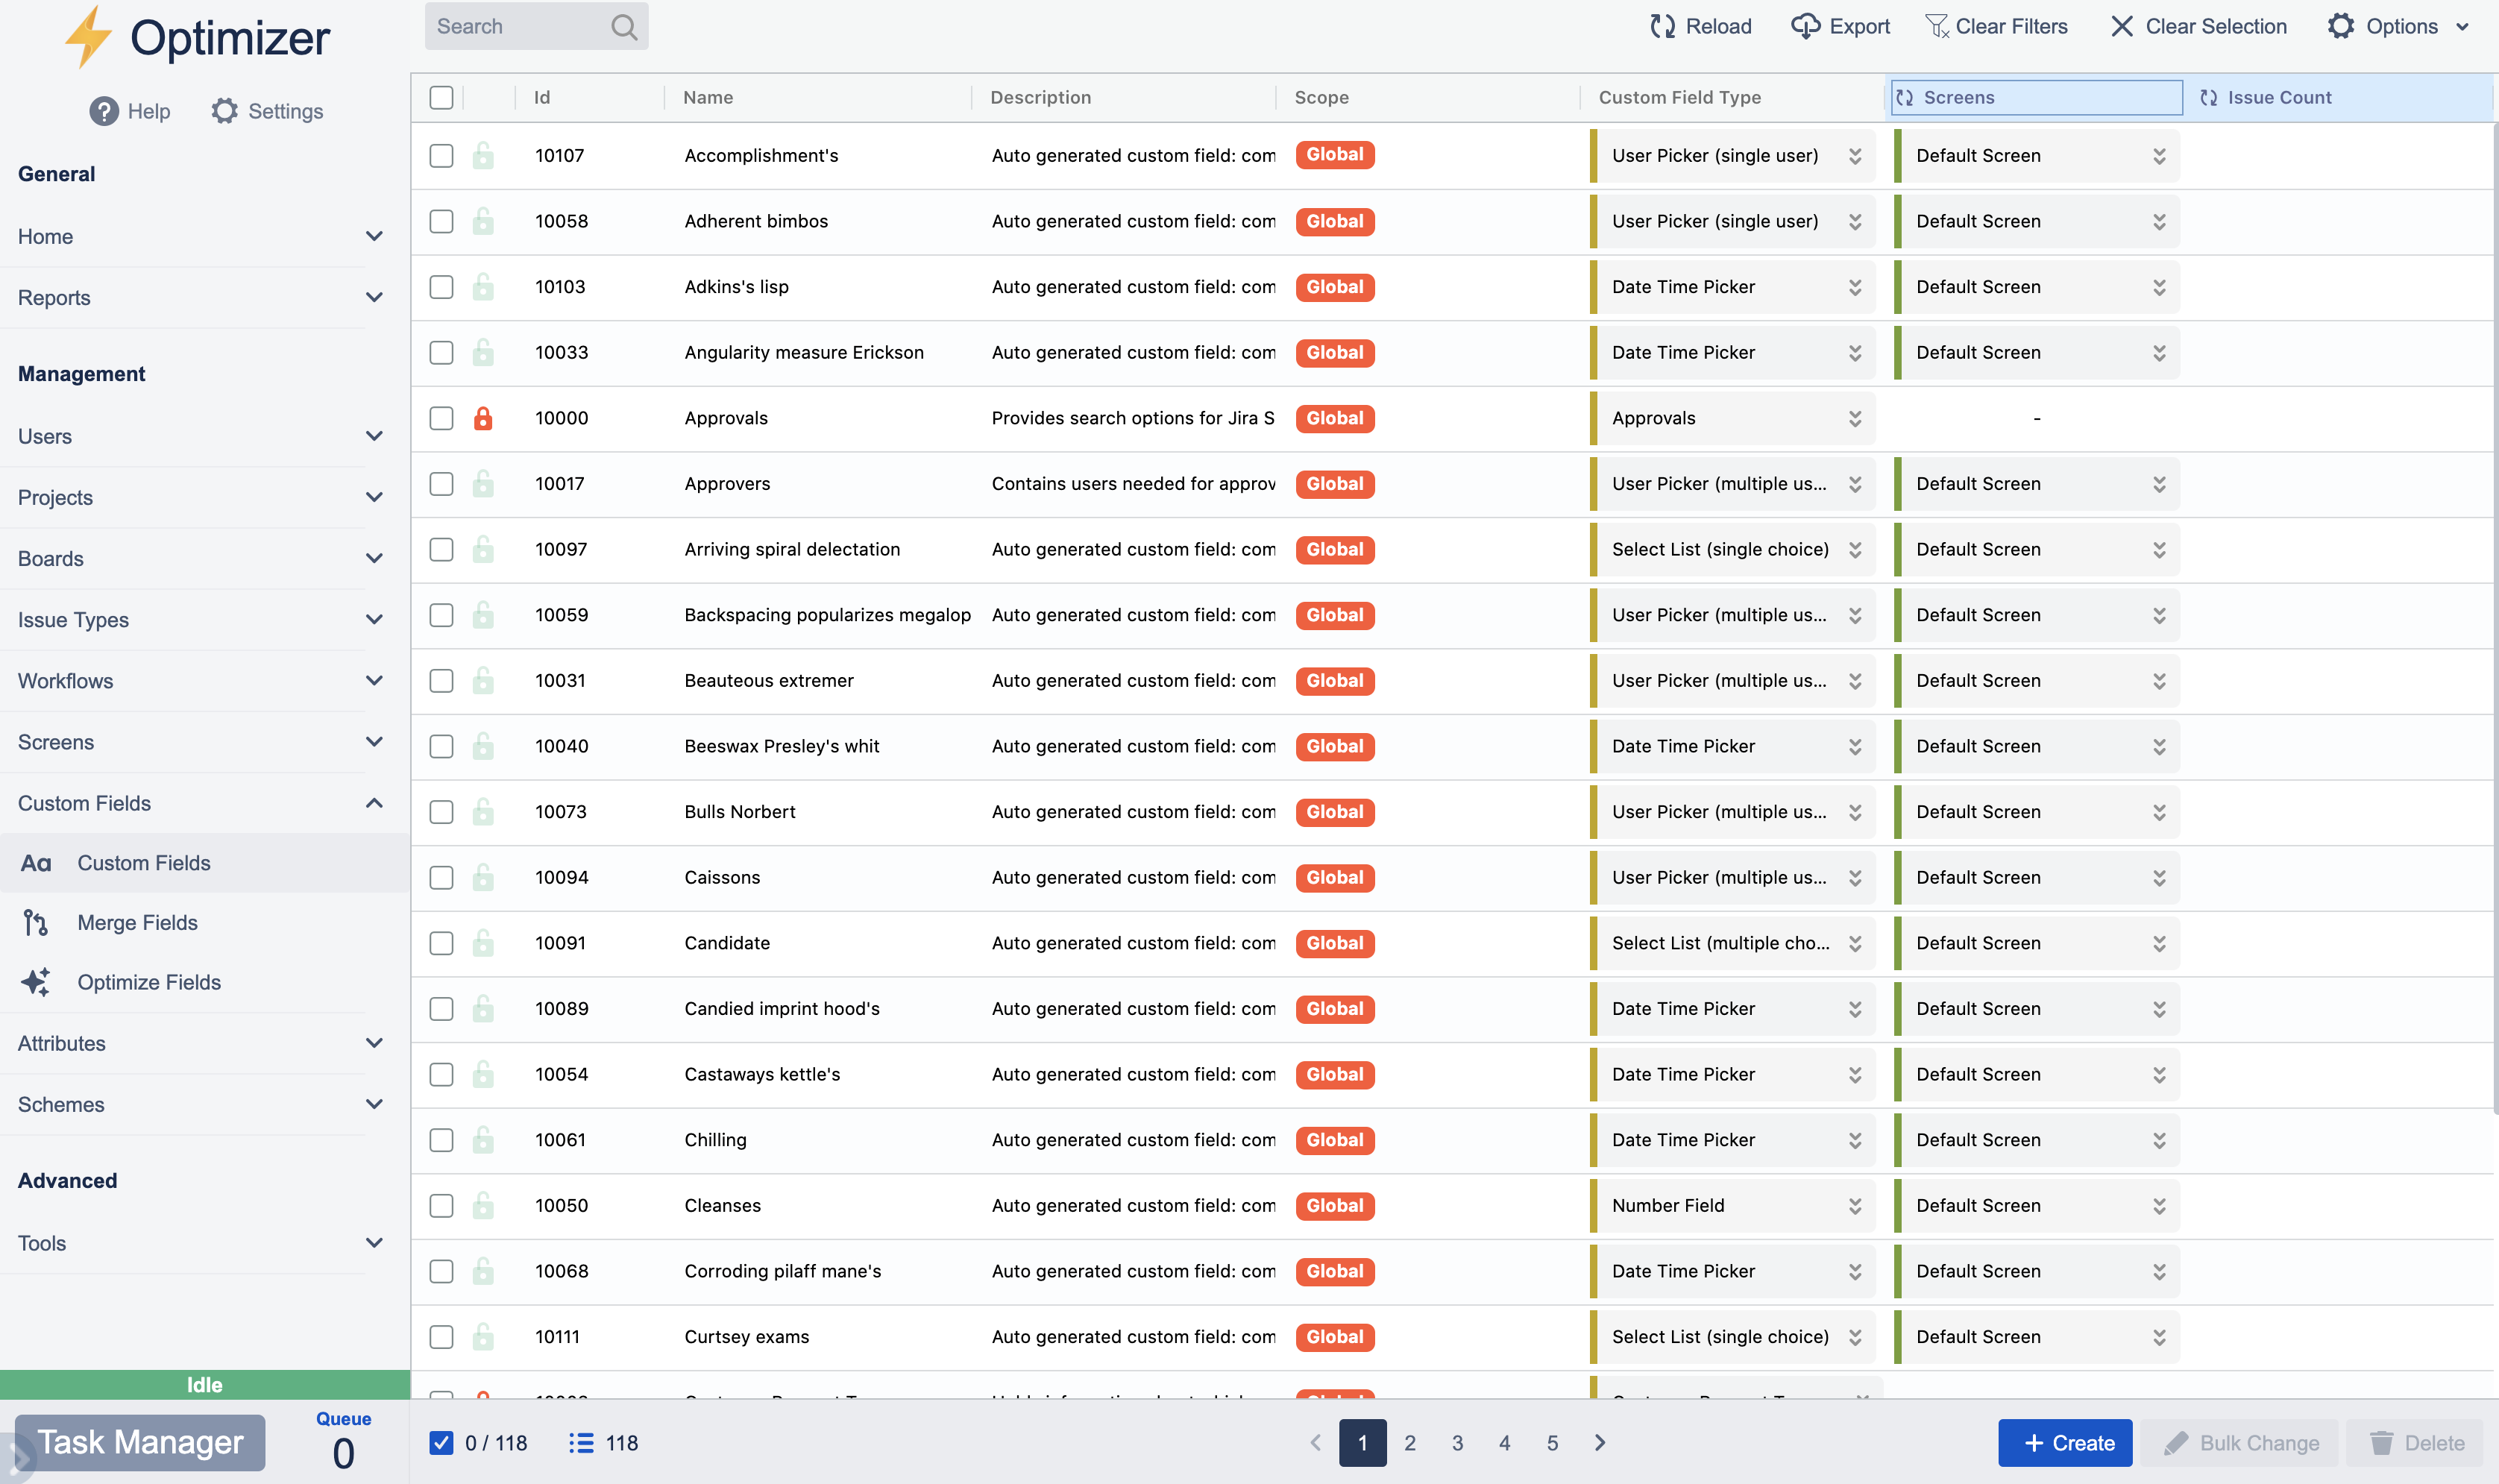Select the checkbox on the Accomplishment's row
Viewport: 2499px width, 1484px height.
pos(441,156)
